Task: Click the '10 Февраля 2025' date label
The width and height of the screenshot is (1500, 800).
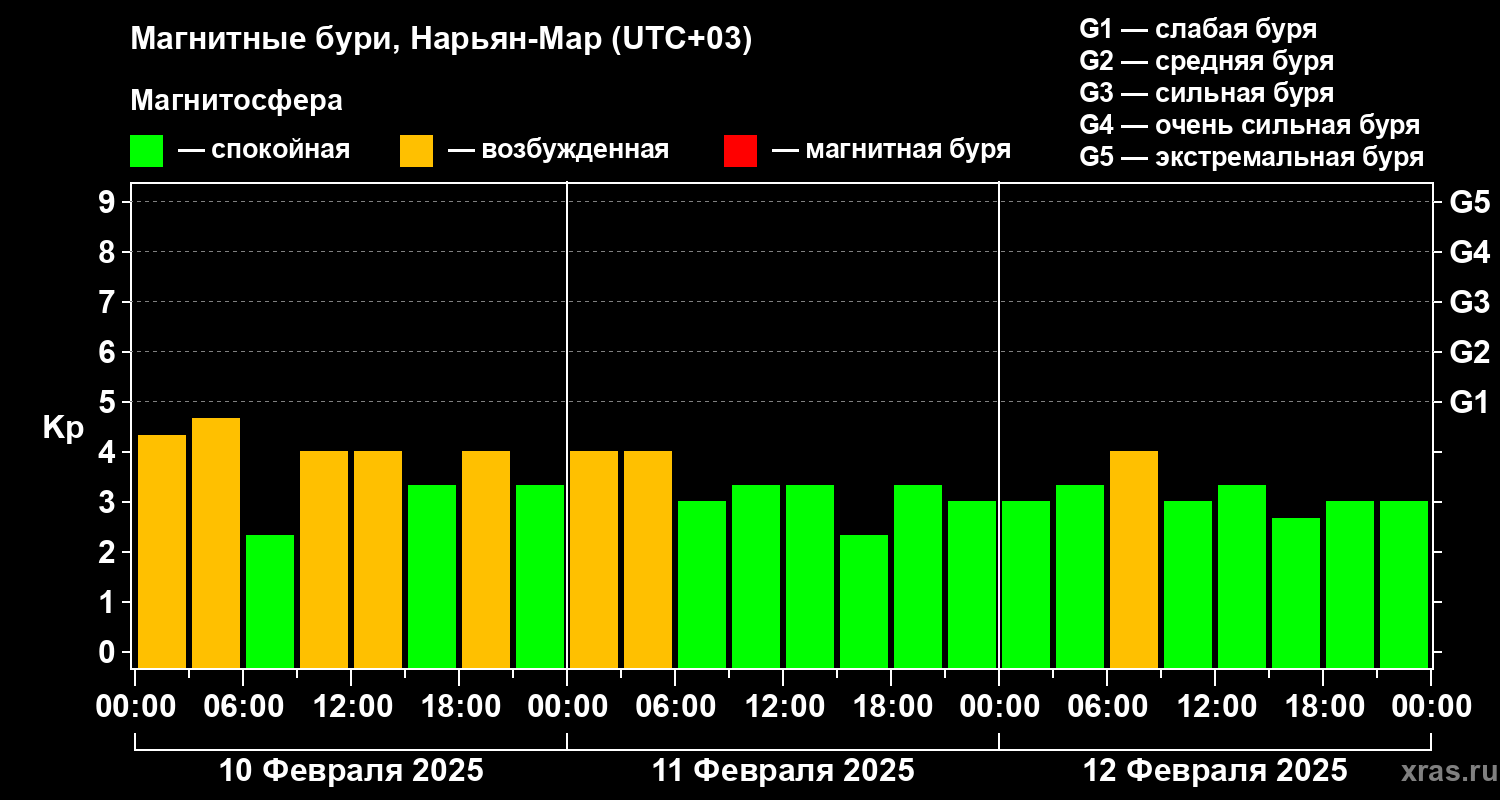Action: coord(351,771)
